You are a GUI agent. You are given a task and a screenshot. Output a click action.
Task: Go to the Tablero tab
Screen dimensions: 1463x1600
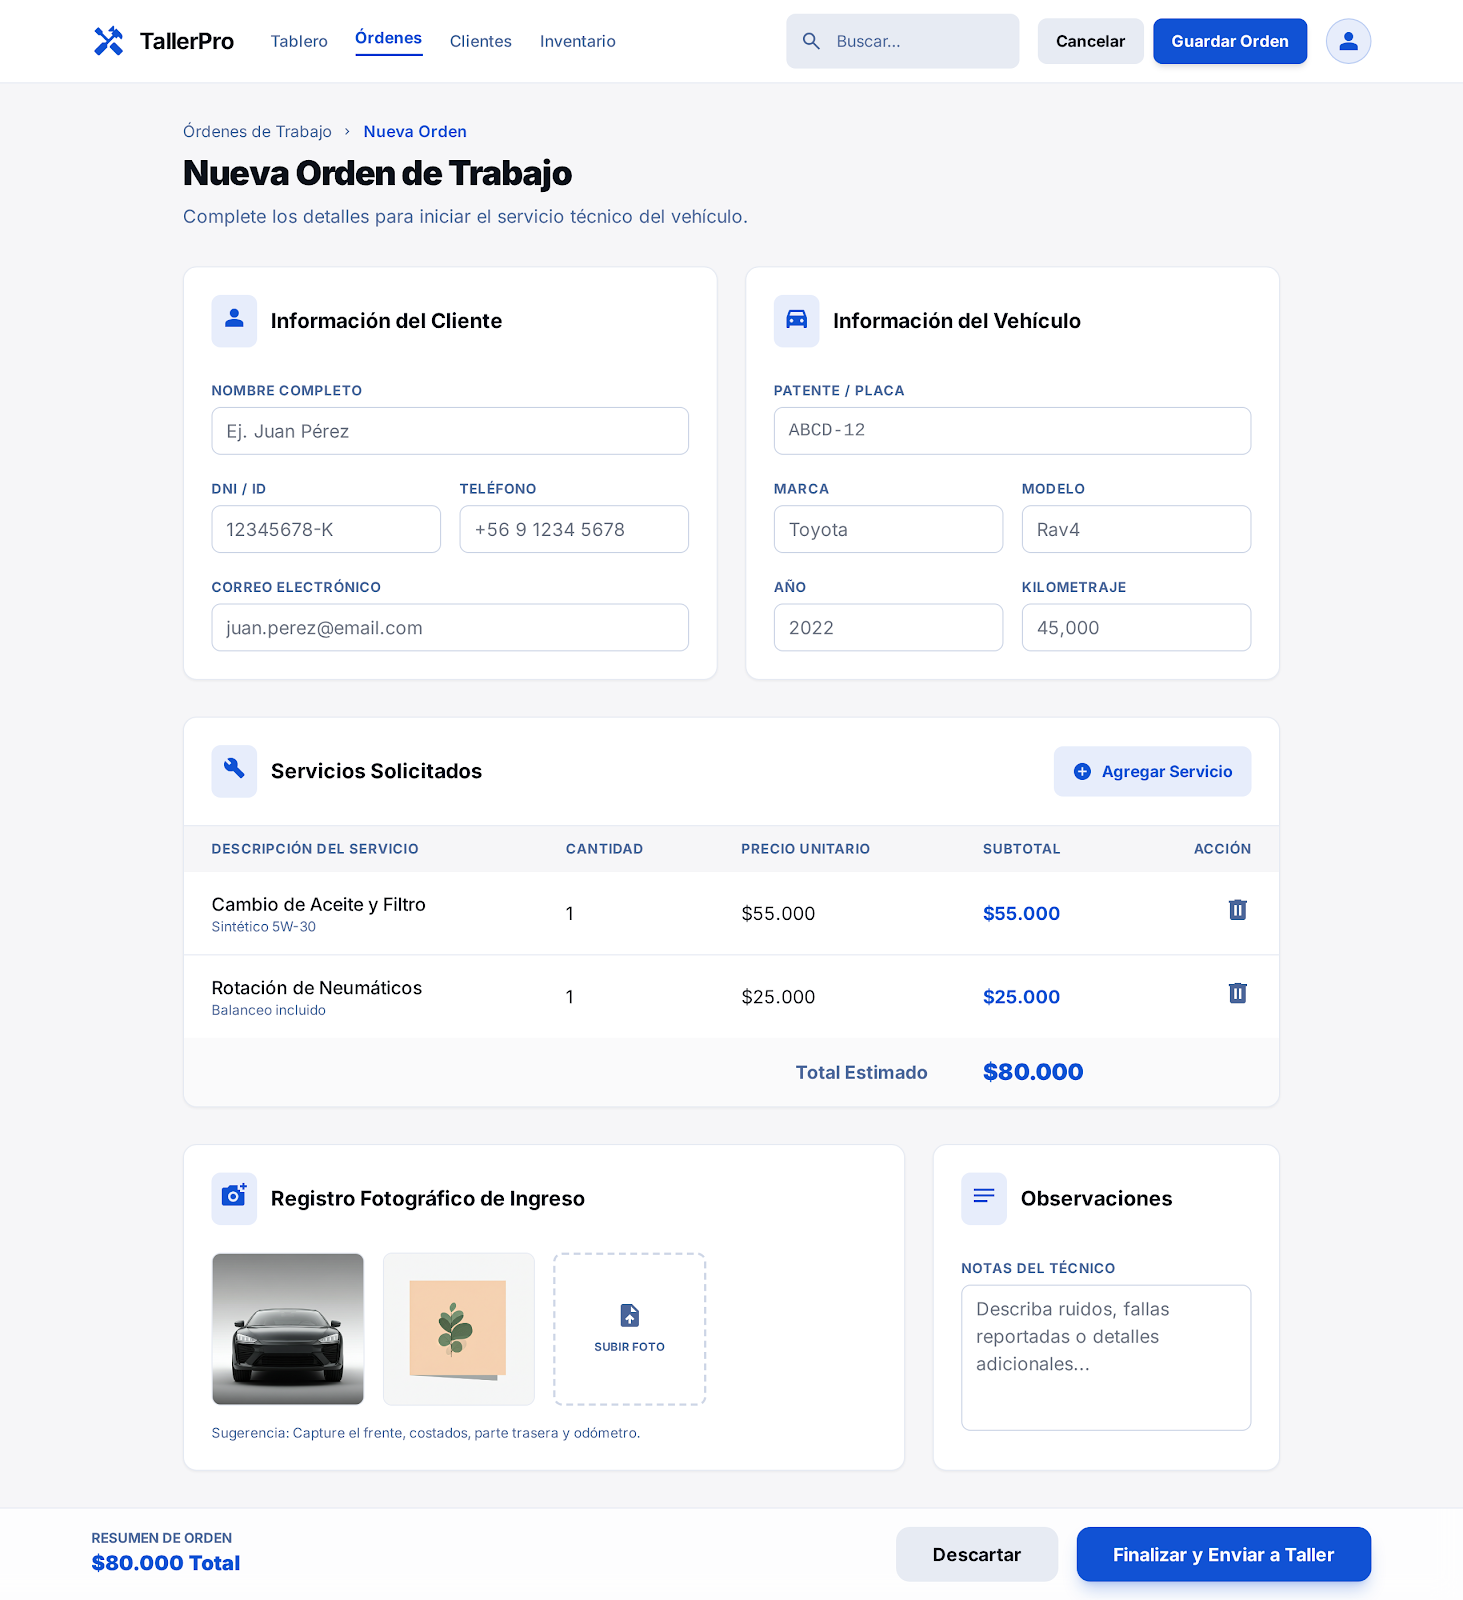point(299,41)
